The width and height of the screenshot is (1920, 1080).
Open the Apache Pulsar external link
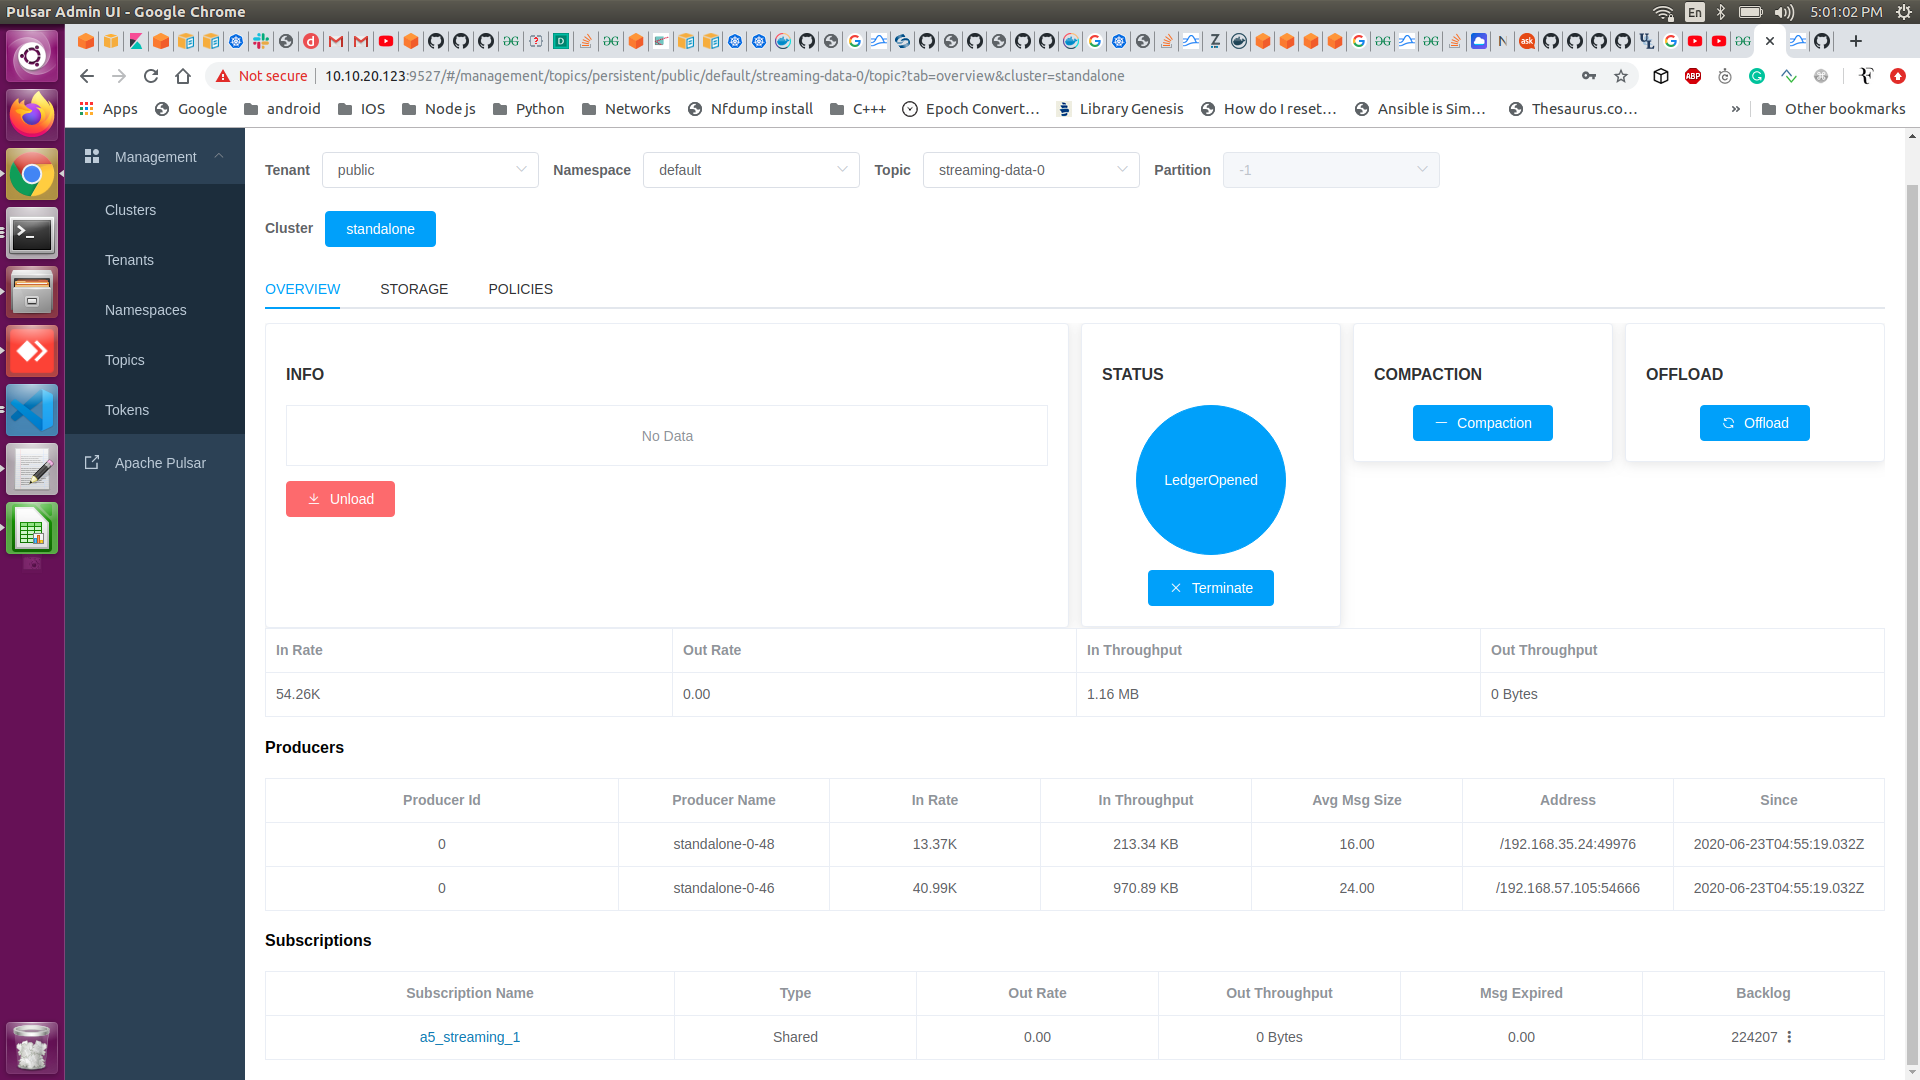[159, 462]
